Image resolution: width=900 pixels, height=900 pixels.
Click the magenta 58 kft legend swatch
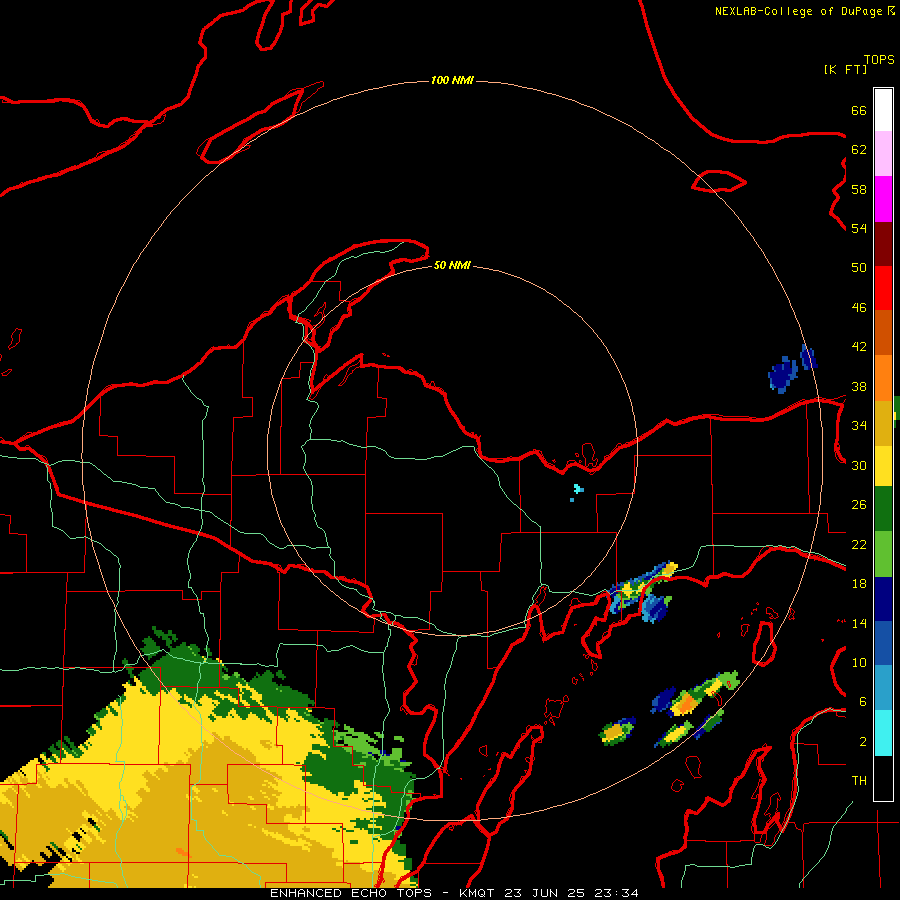883,199
